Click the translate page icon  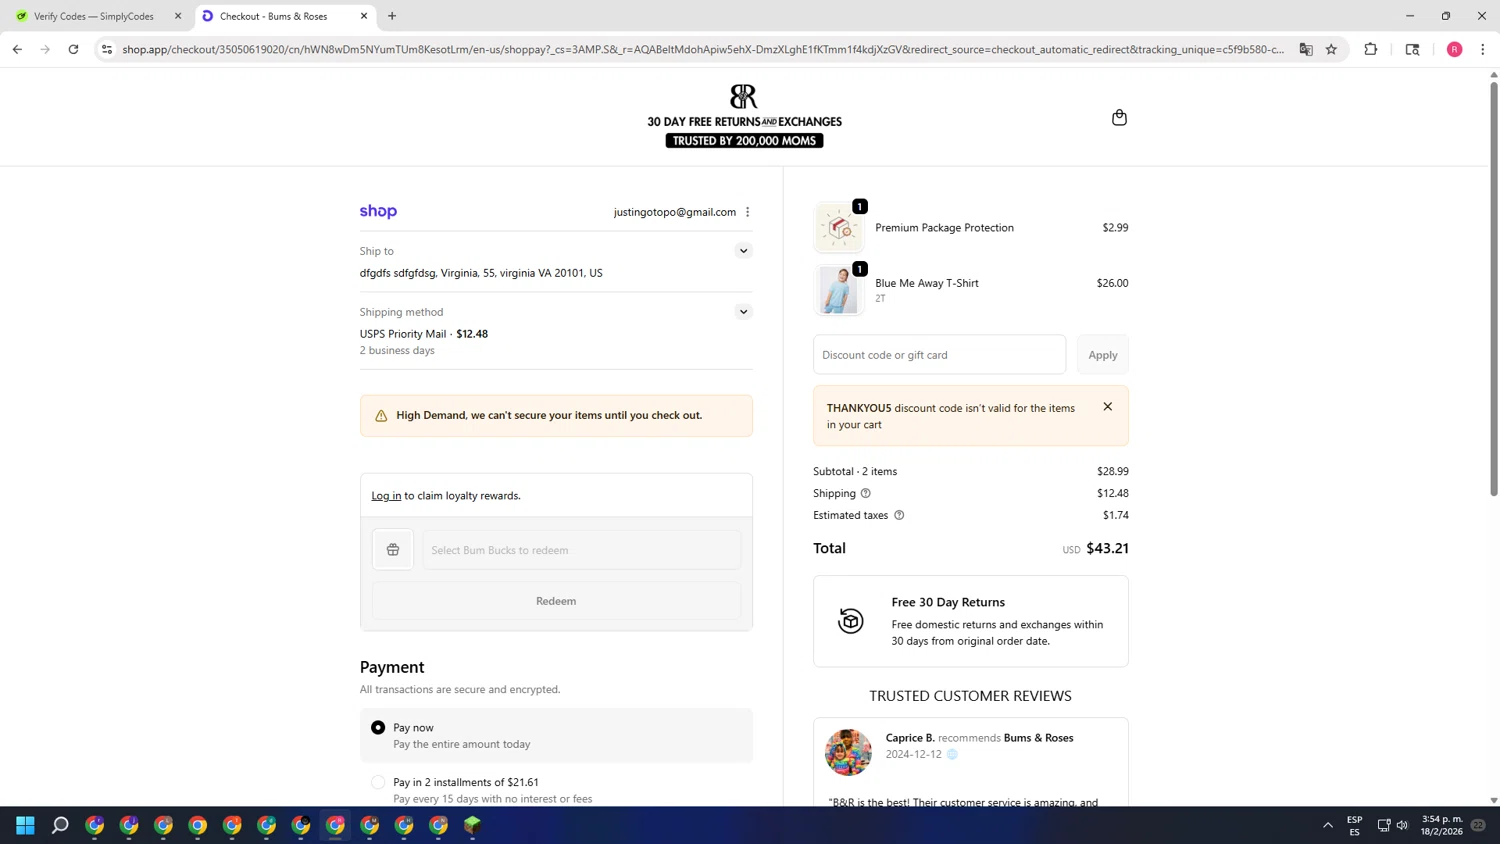point(1306,49)
